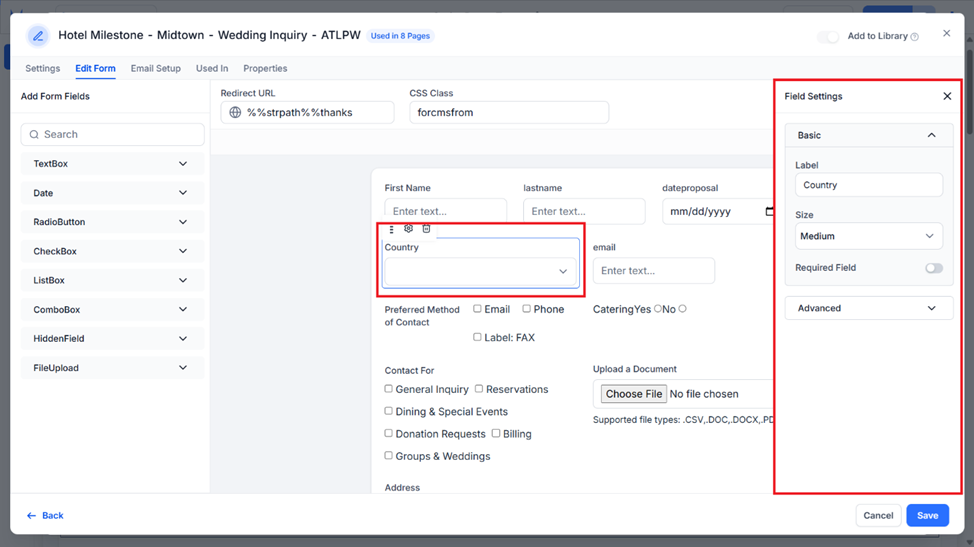Open settings gear above Country field

pyautogui.click(x=408, y=228)
